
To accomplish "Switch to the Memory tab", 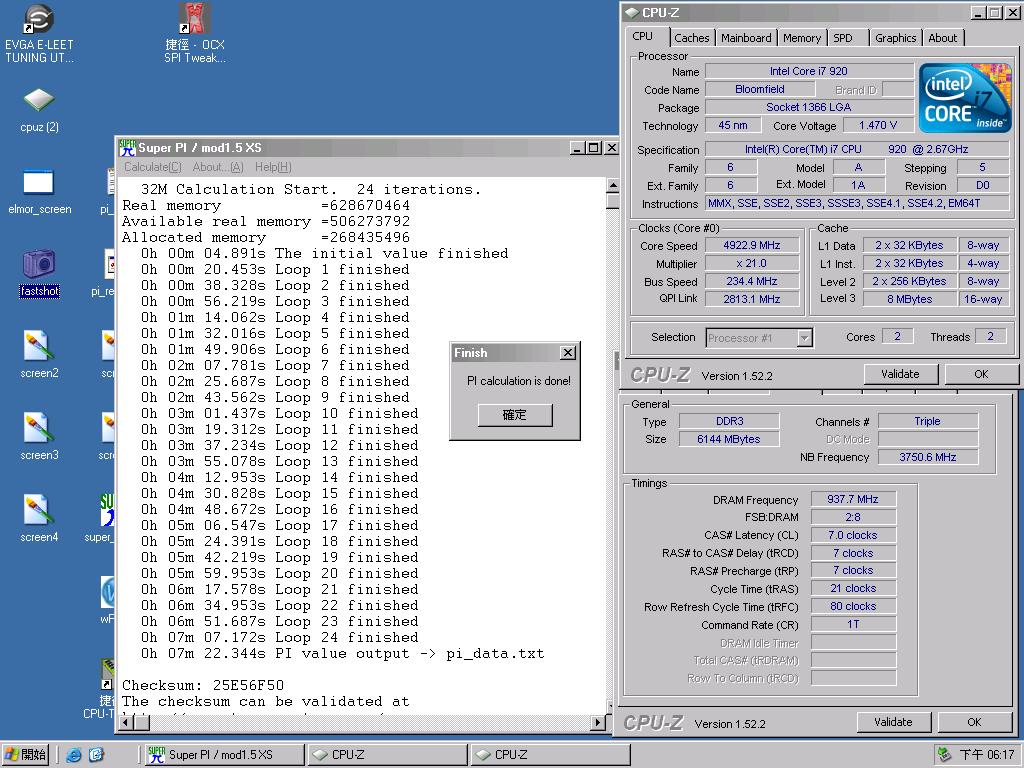I will click(802, 38).
